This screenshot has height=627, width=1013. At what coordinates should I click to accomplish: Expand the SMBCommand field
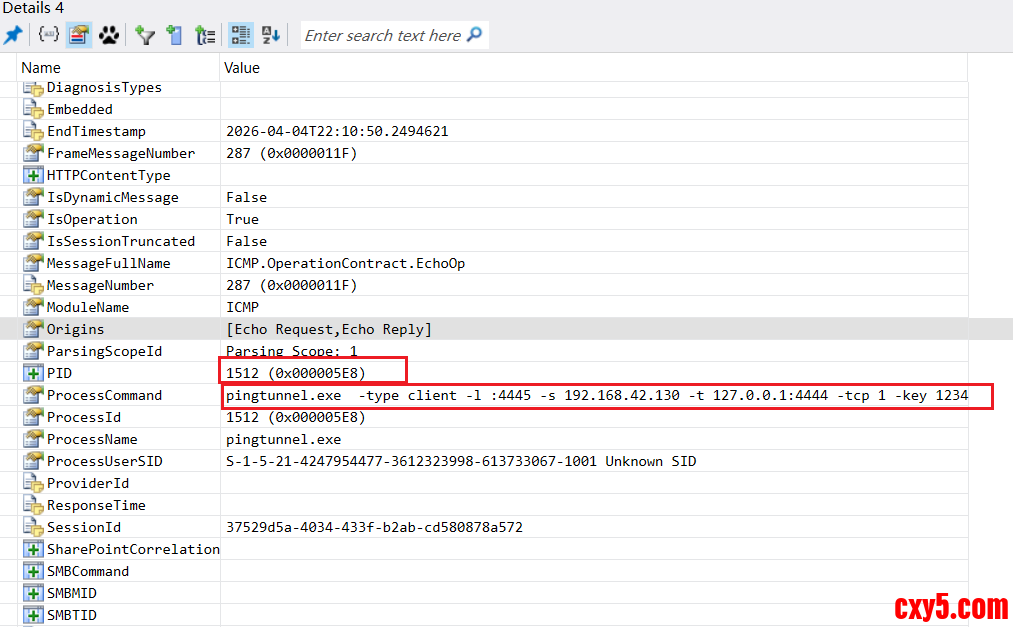tap(33, 571)
